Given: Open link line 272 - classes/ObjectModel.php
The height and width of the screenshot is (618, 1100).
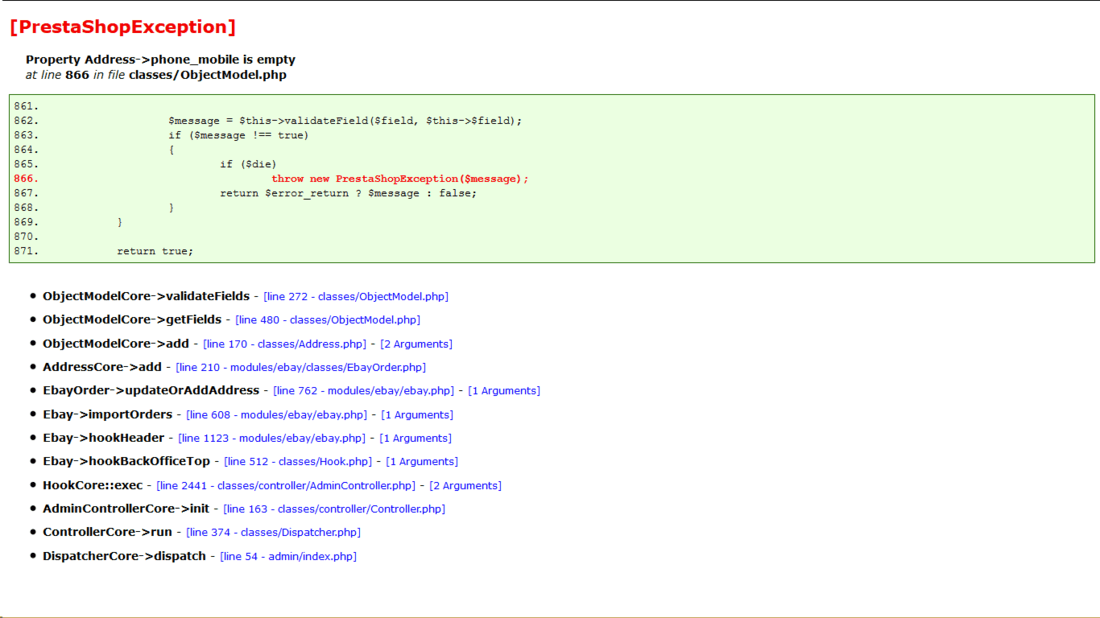Looking at the screenshot, I should coord(356,297).
